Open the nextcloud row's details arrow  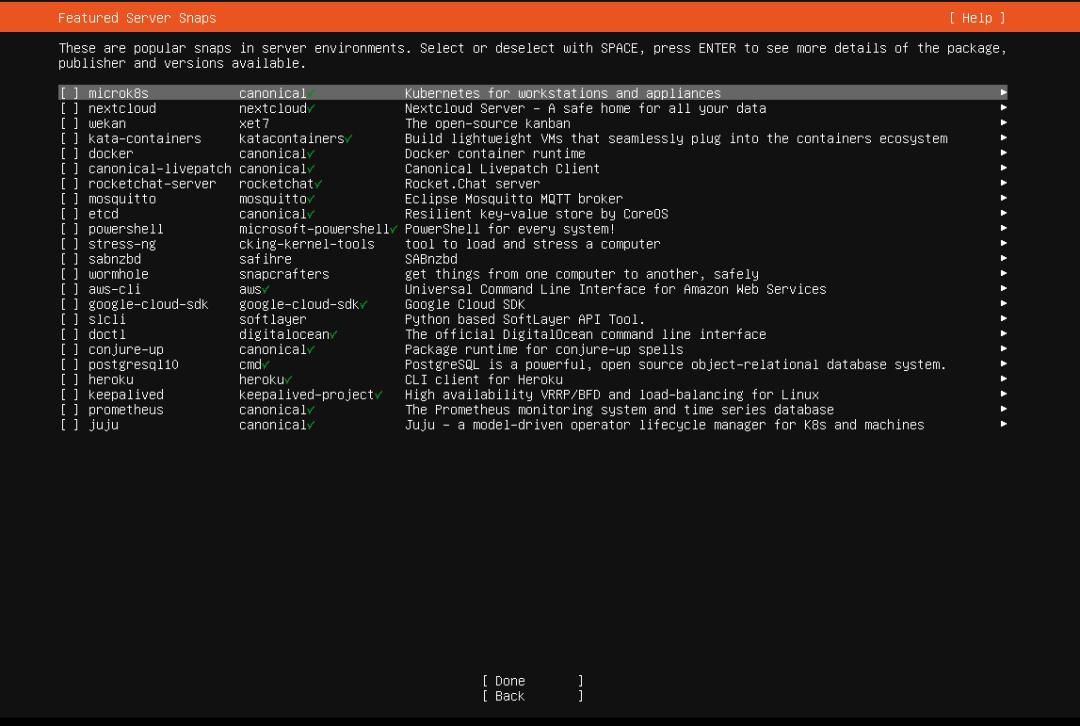(1004, 108)
